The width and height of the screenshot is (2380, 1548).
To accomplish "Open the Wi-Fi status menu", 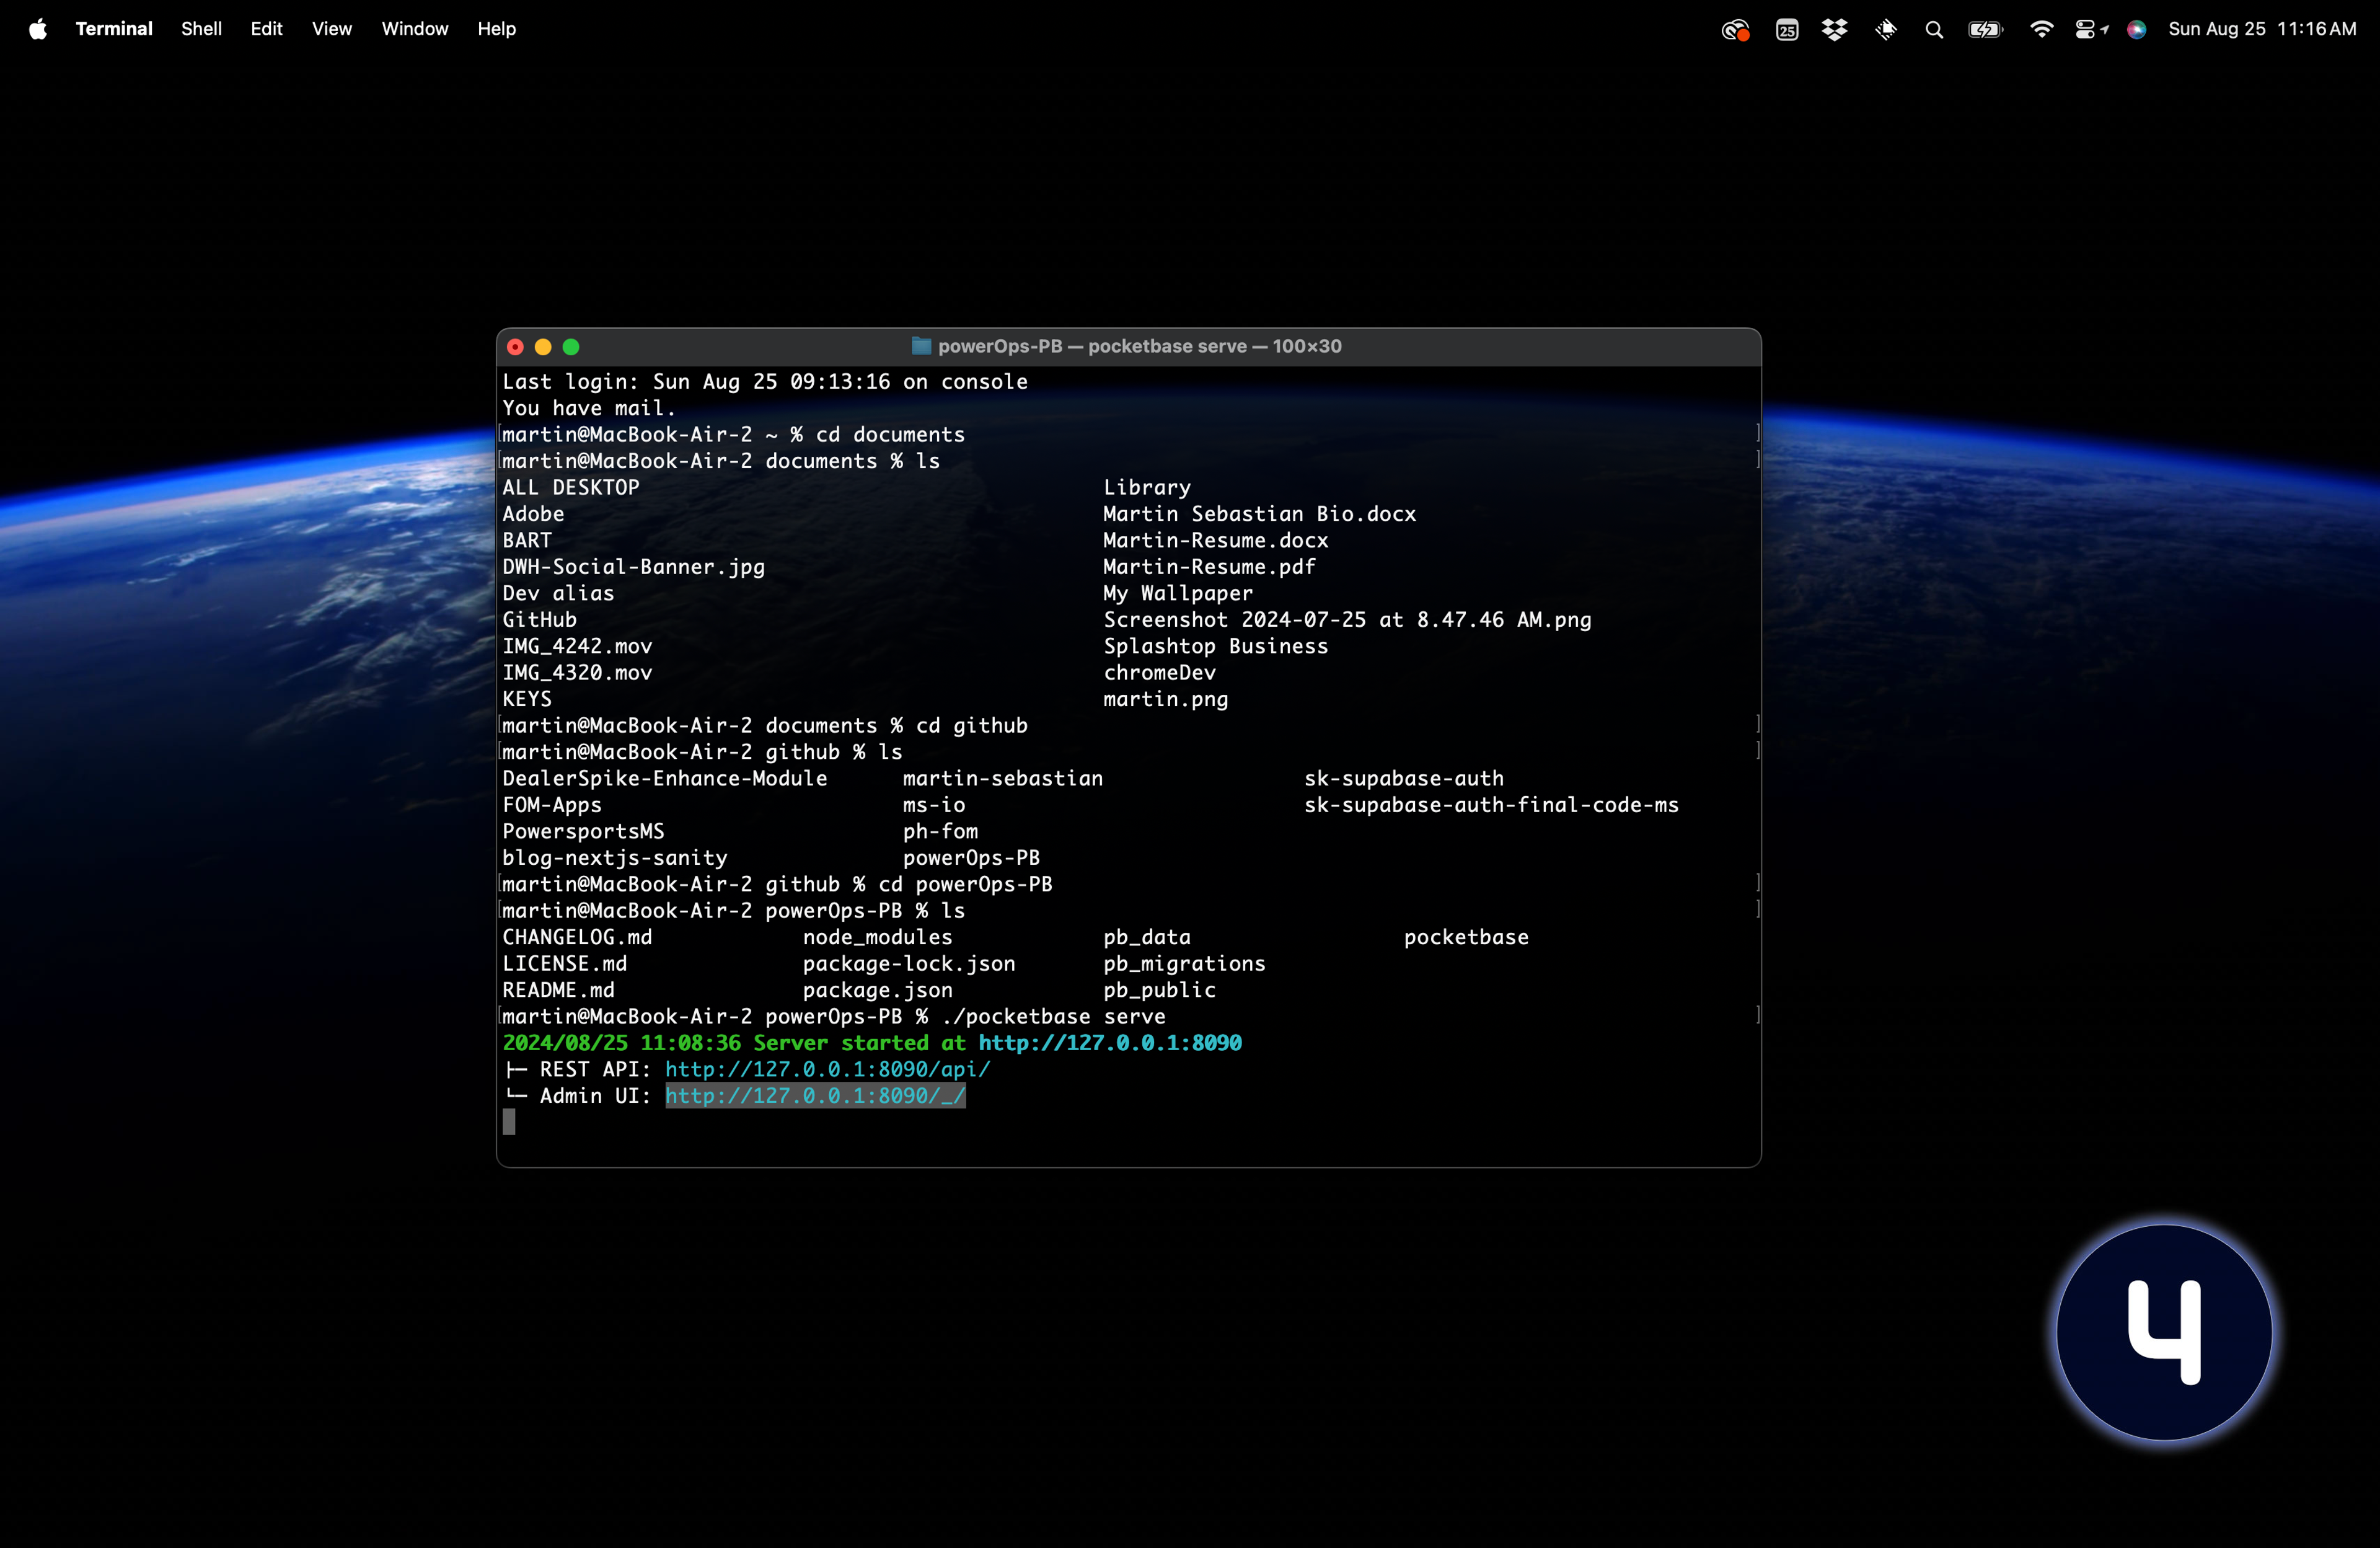I will coord(2041,30).
